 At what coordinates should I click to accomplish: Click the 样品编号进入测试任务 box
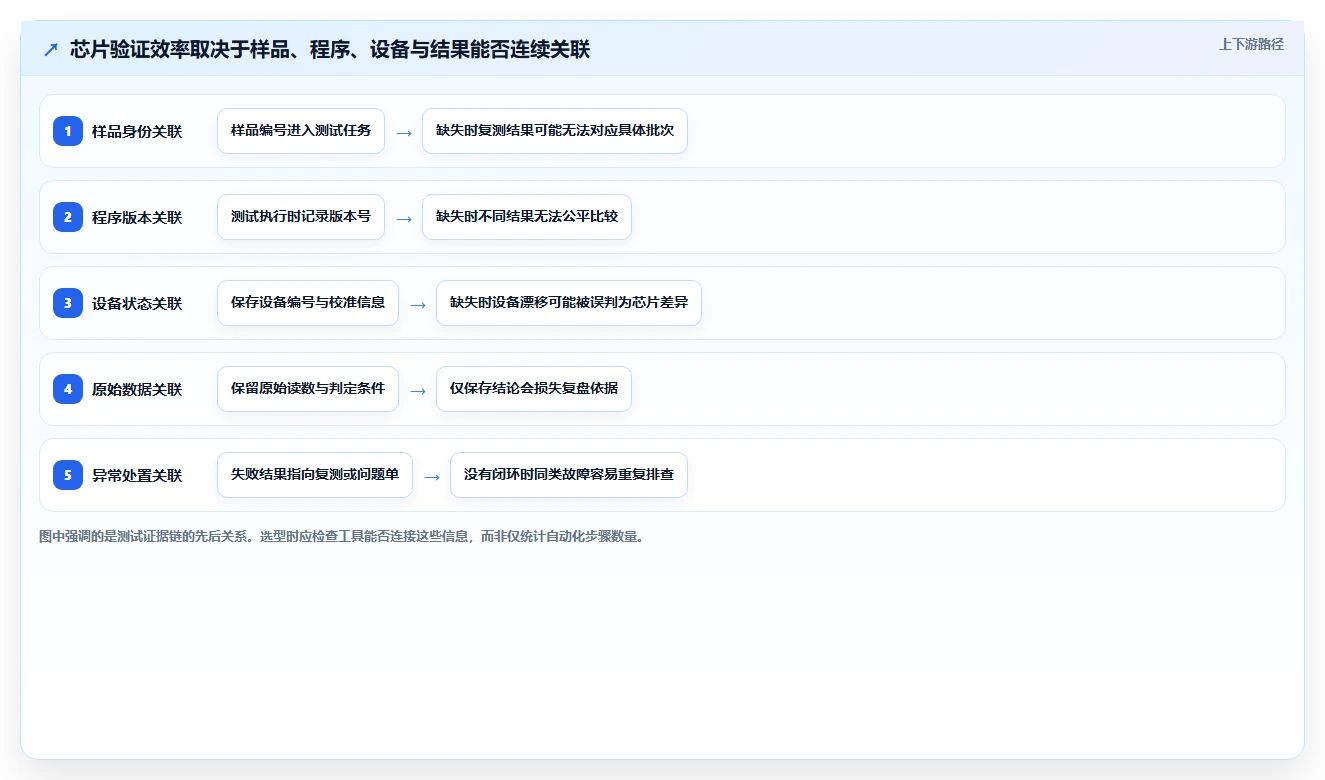[x=301, y=131]
